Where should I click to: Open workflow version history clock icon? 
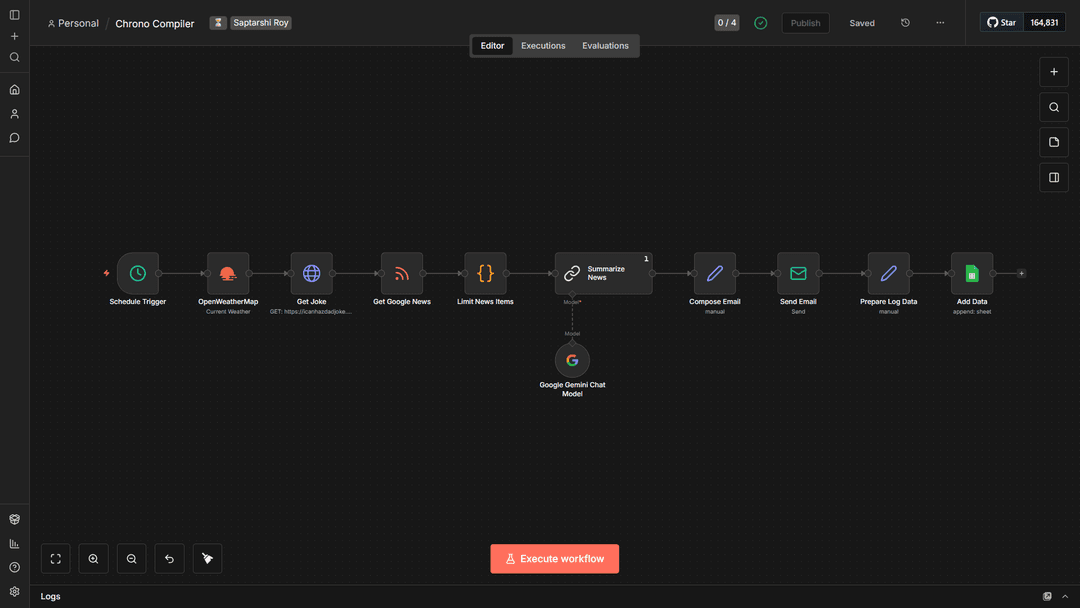coord(905,22)
